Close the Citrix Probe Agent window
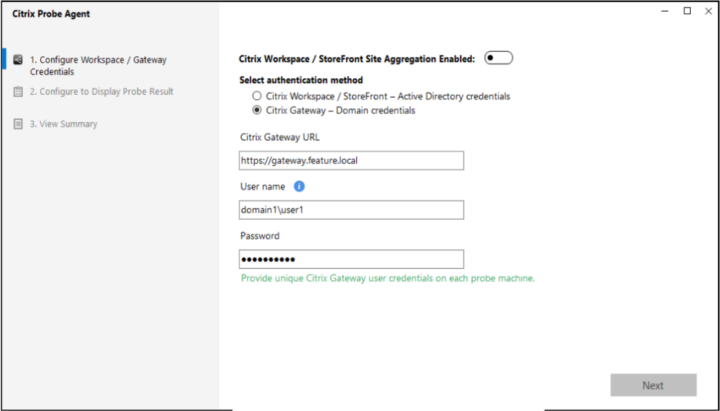This screenshot has width=720, height=411. pos(707,11)
